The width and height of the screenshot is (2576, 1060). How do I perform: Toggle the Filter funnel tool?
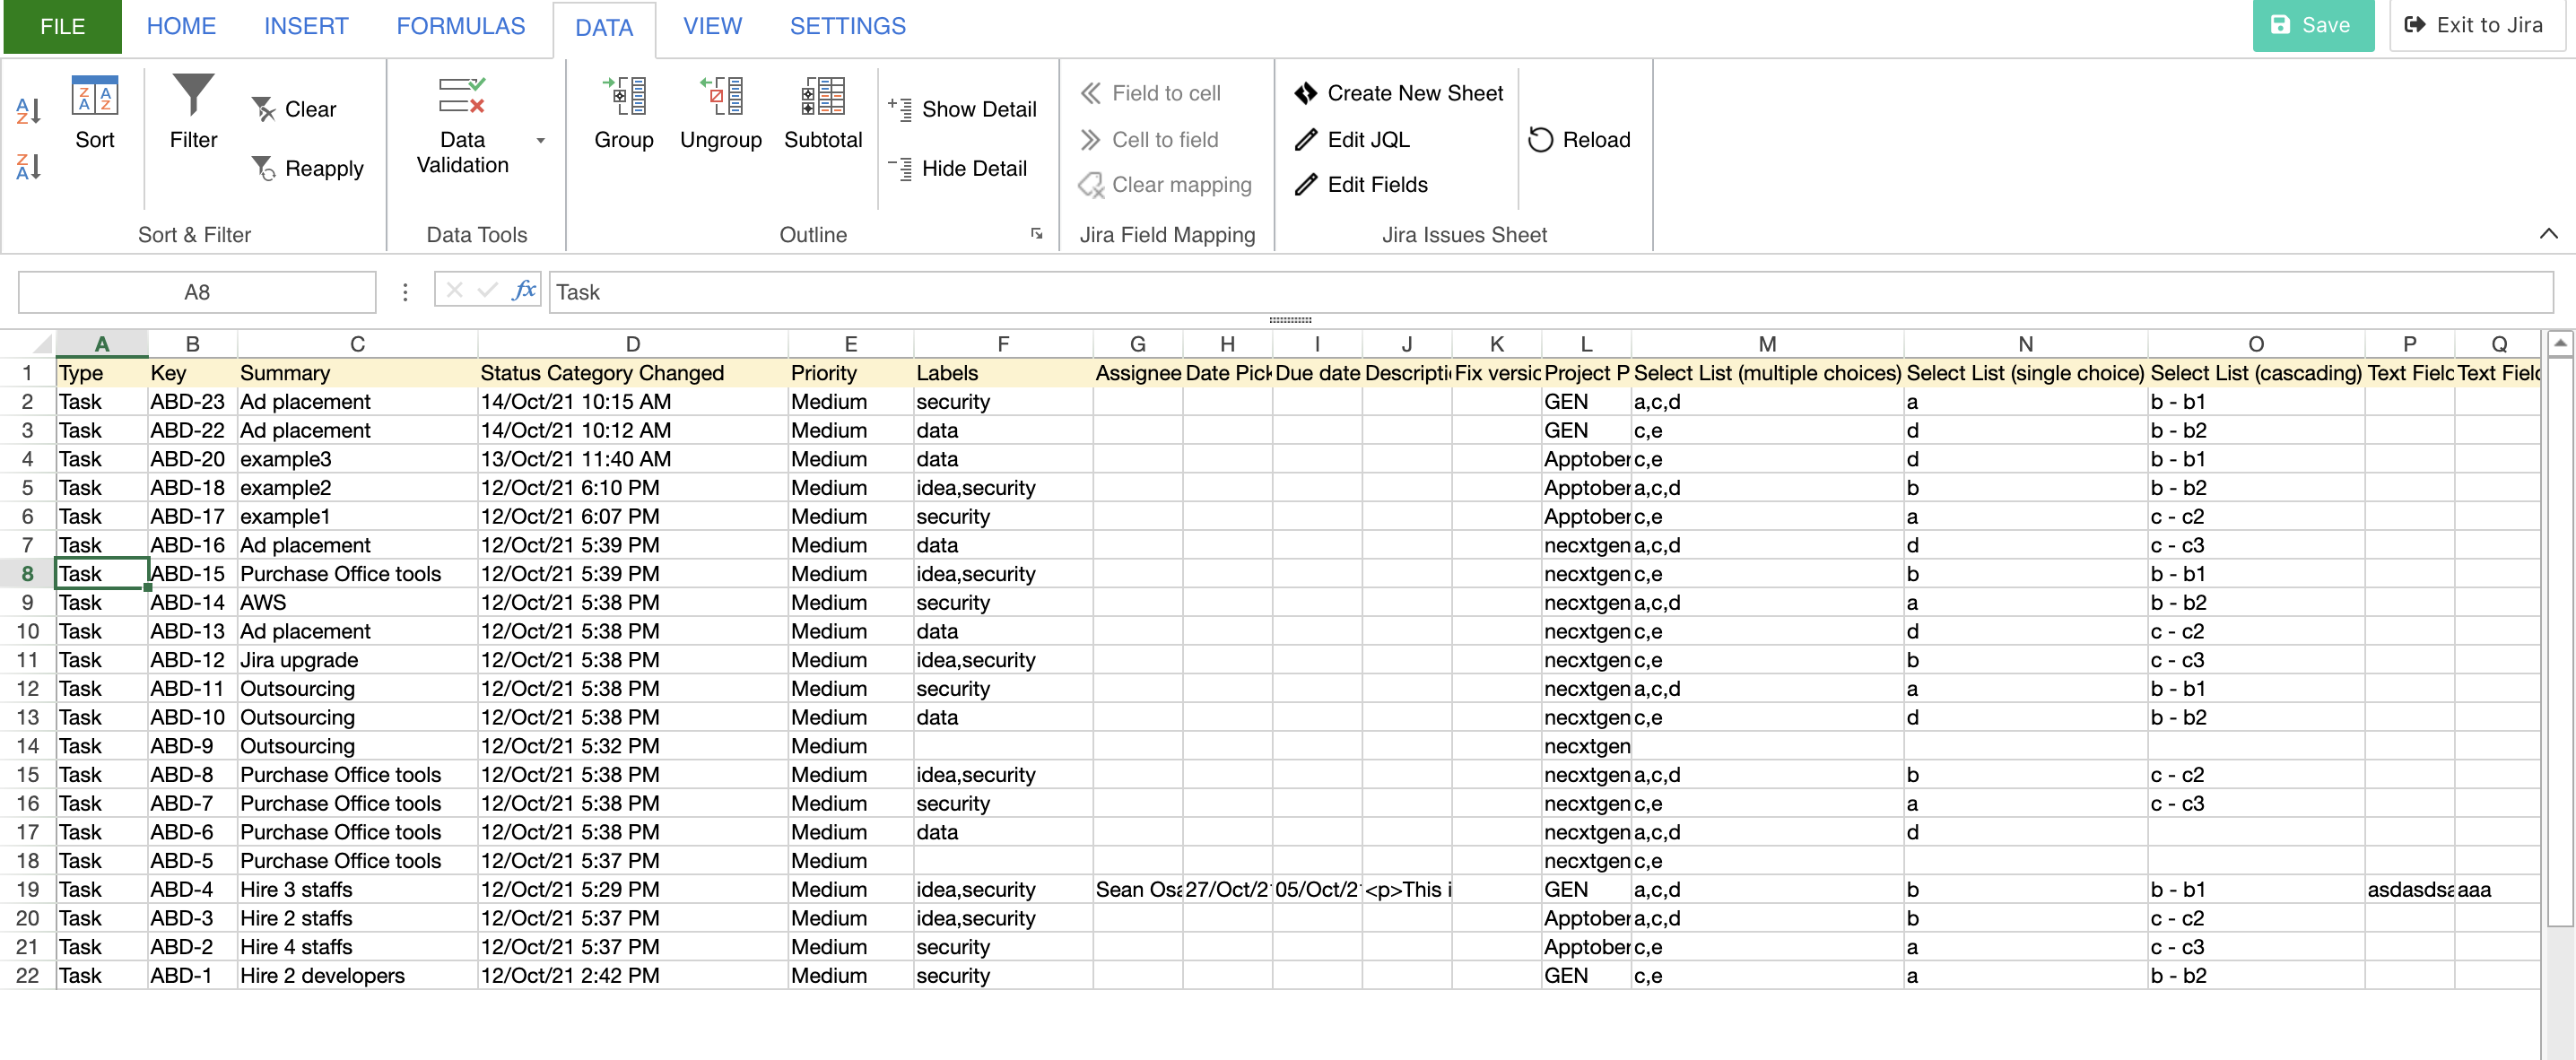[193, 97]
